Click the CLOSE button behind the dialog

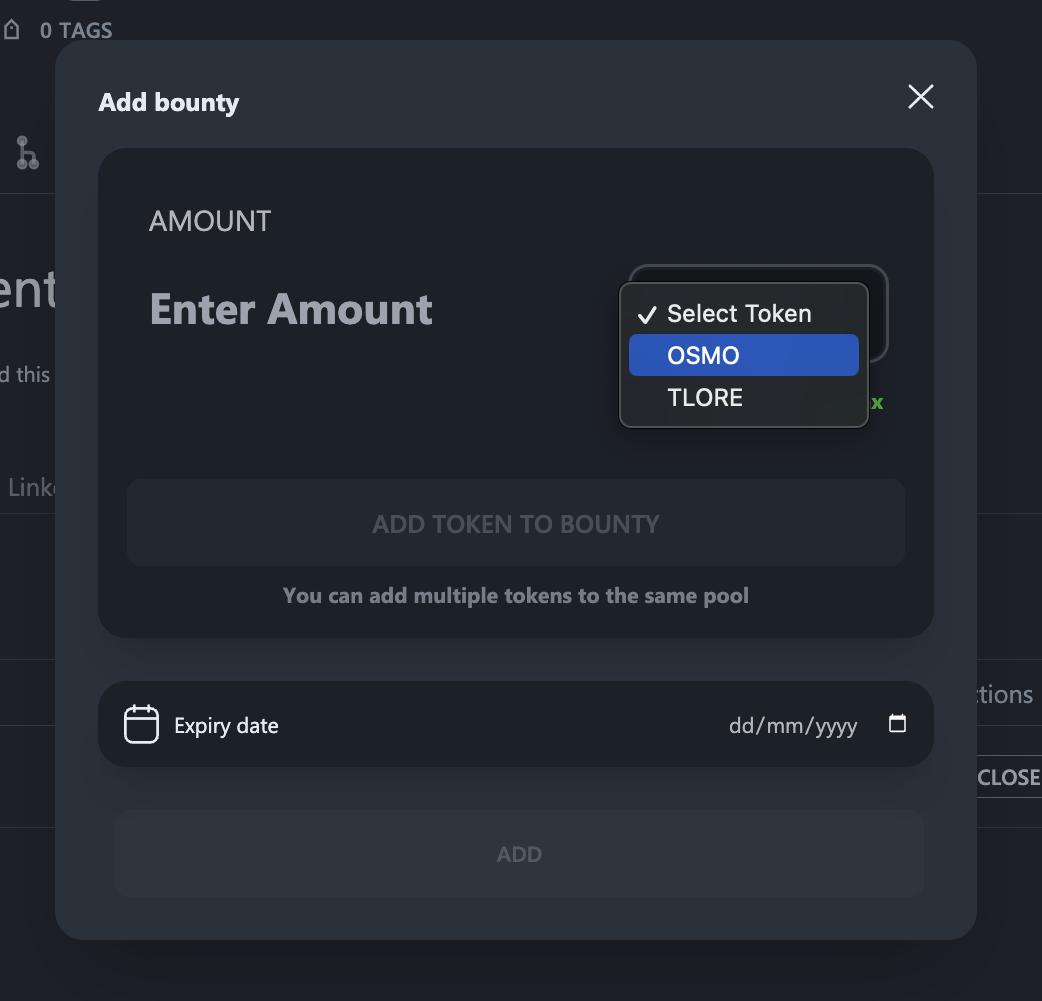click(x=1009, y=777)
